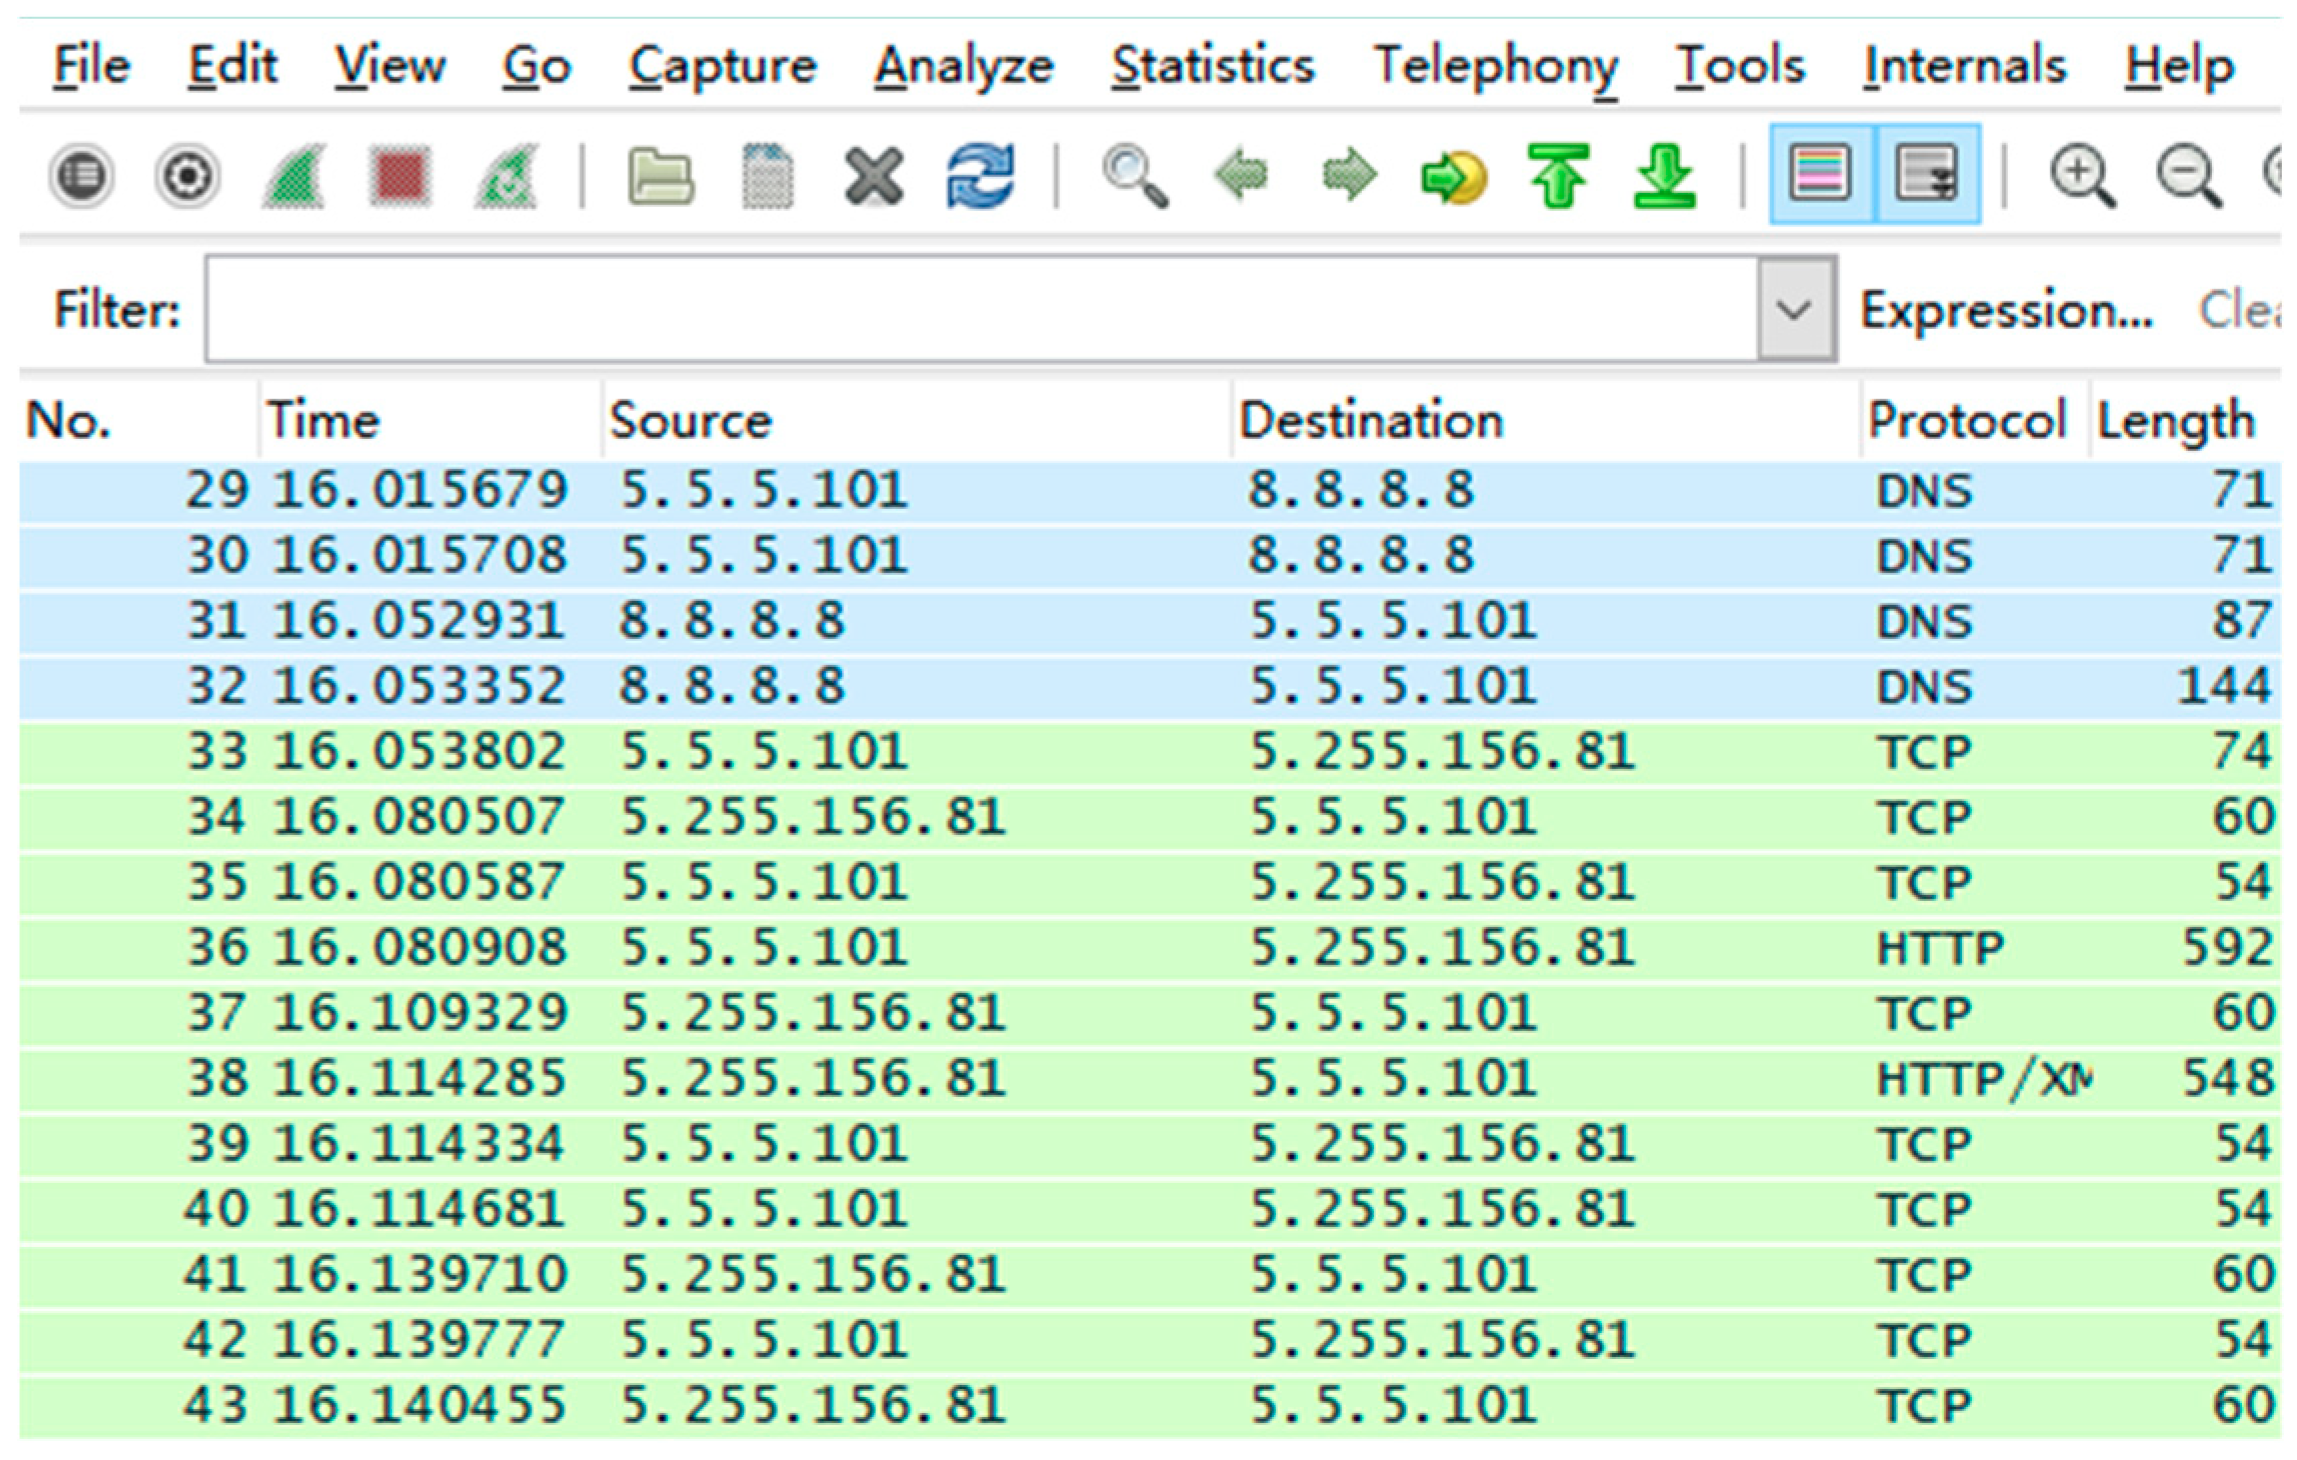Image resolution: width=2297 pixels, height=1460 pixels.
Task: Jump to the first packet
Action: [1558, 176]
